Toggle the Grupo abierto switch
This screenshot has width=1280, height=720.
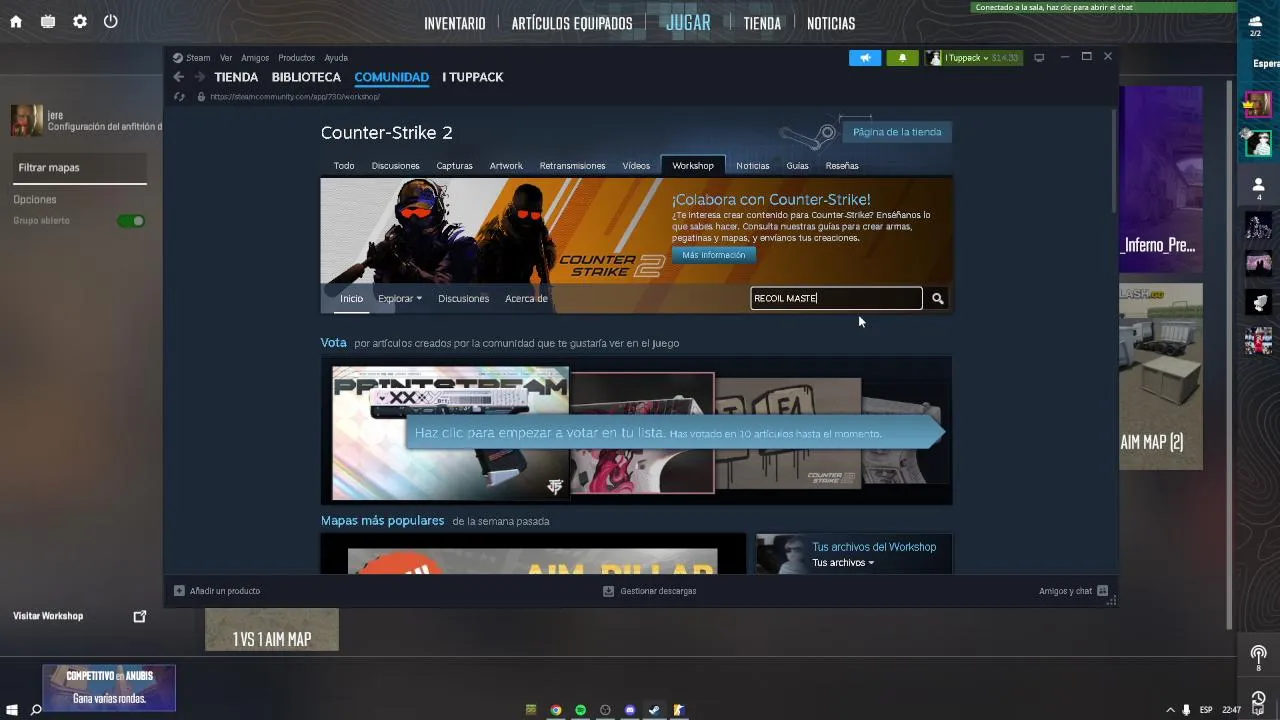131,221
